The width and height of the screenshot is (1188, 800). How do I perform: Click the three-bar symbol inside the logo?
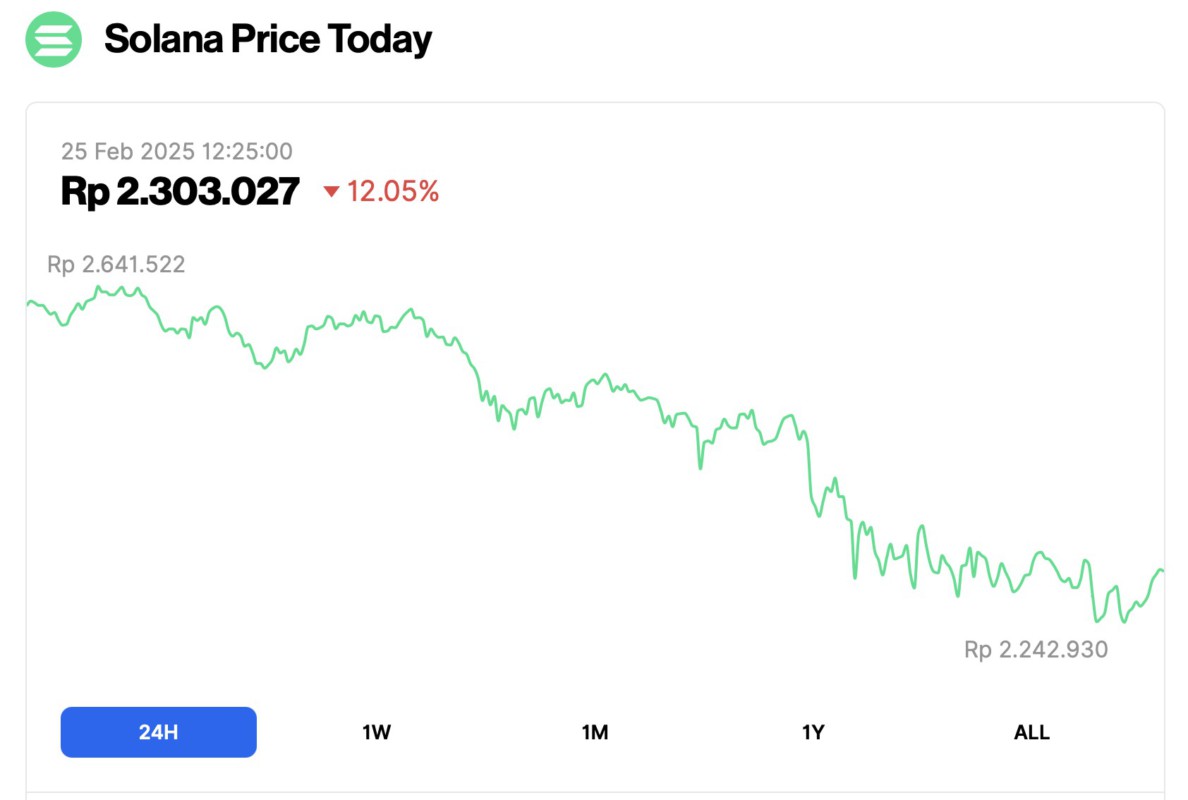(52, 39)
